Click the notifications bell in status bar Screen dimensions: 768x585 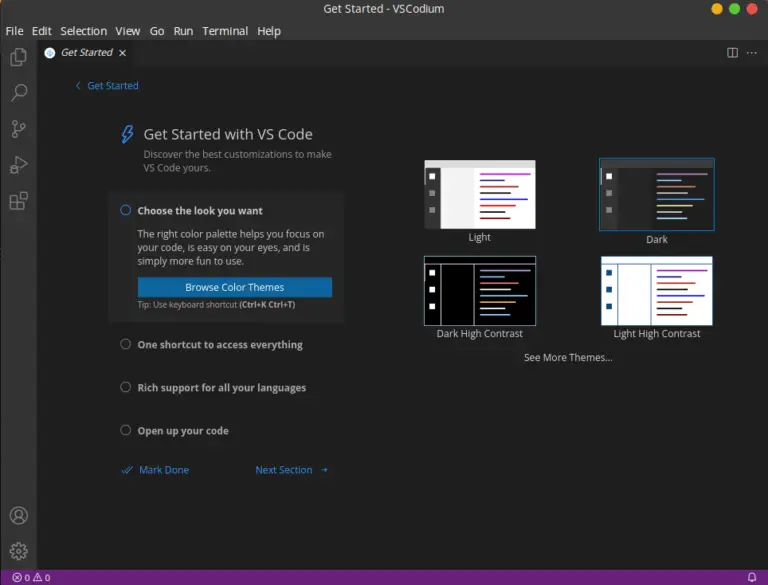coord(752,577)
